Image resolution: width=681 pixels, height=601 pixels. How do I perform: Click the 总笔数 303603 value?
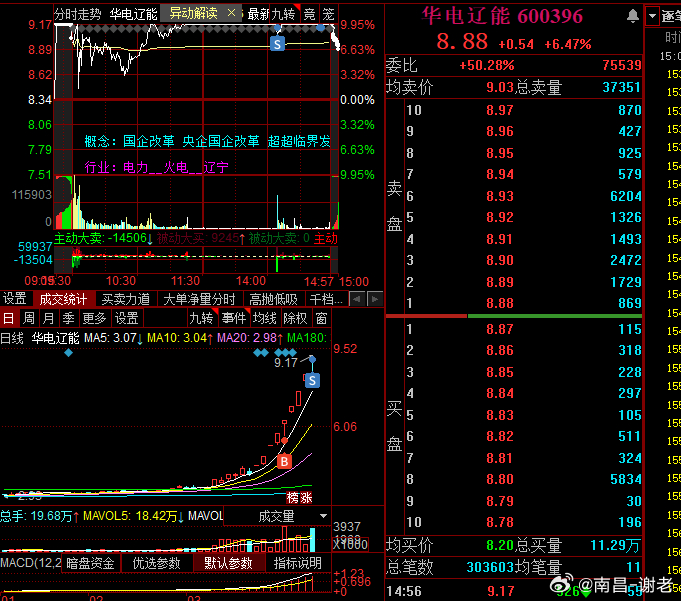[x=490, y=567]
